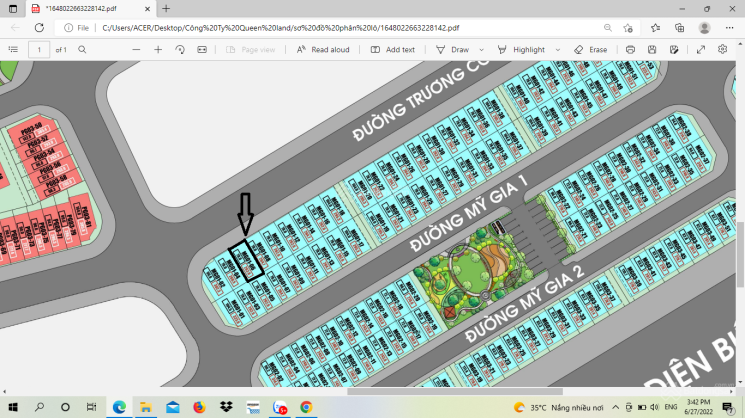Open the table of contents panel
This screenshot has height=418, width=745.
coord(14,49)
